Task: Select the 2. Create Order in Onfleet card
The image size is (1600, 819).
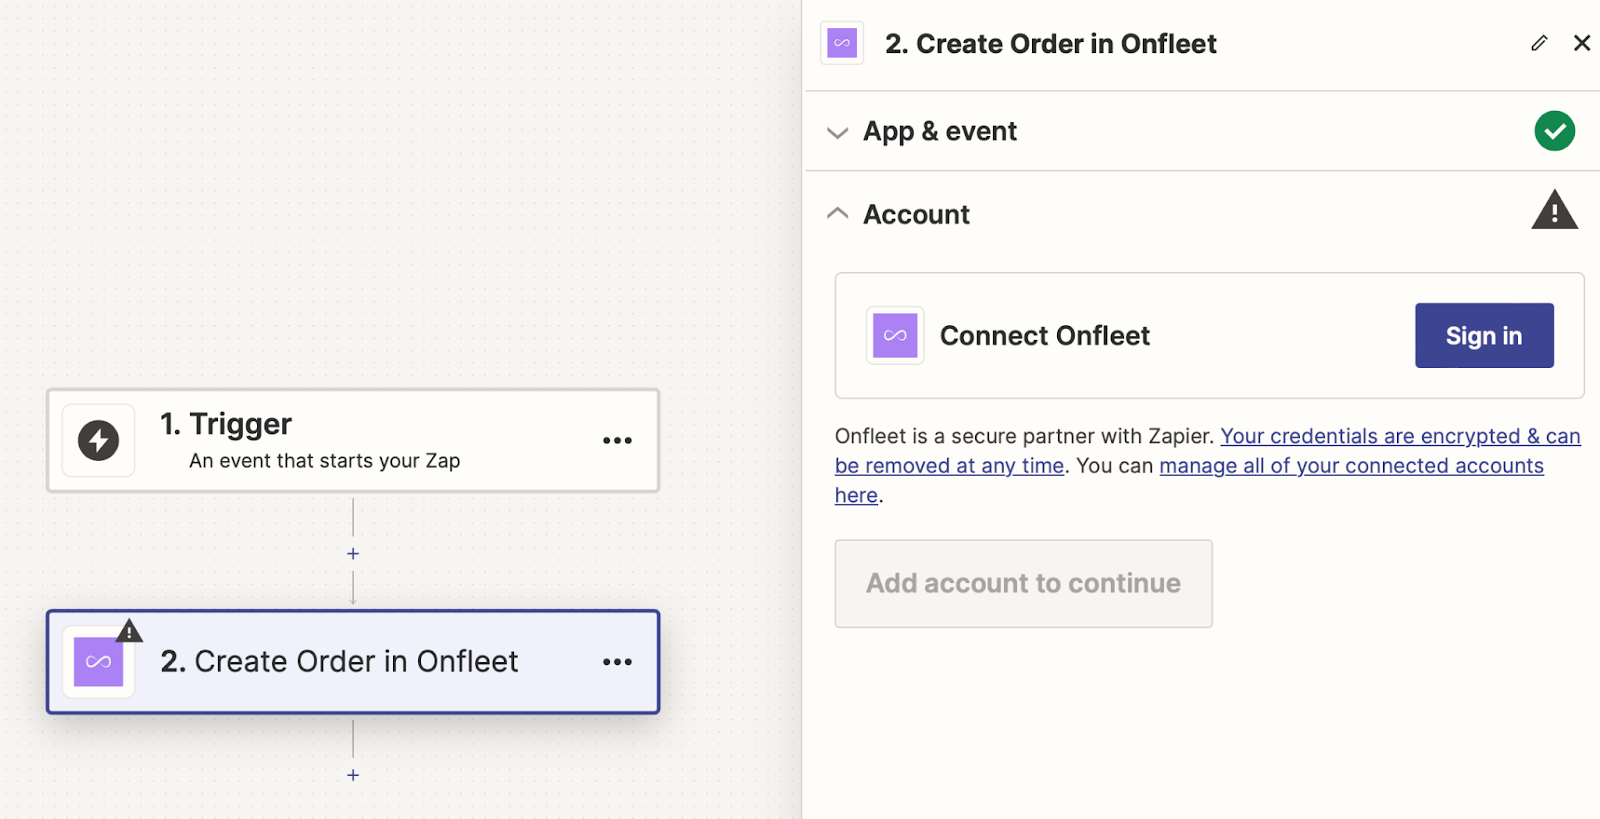Action: (x=353, y=662)
